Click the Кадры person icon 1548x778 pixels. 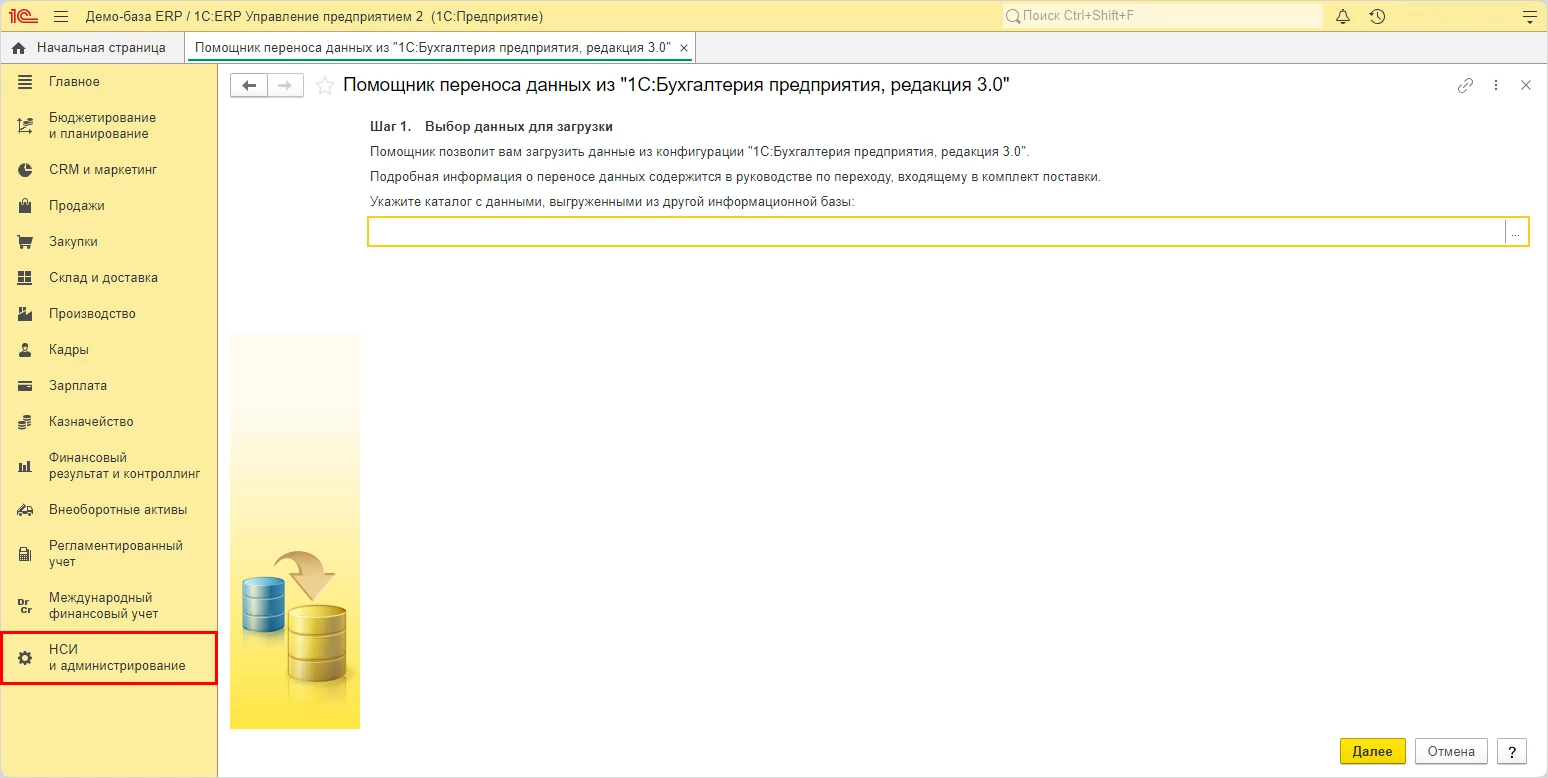click(x=26, y=350)
